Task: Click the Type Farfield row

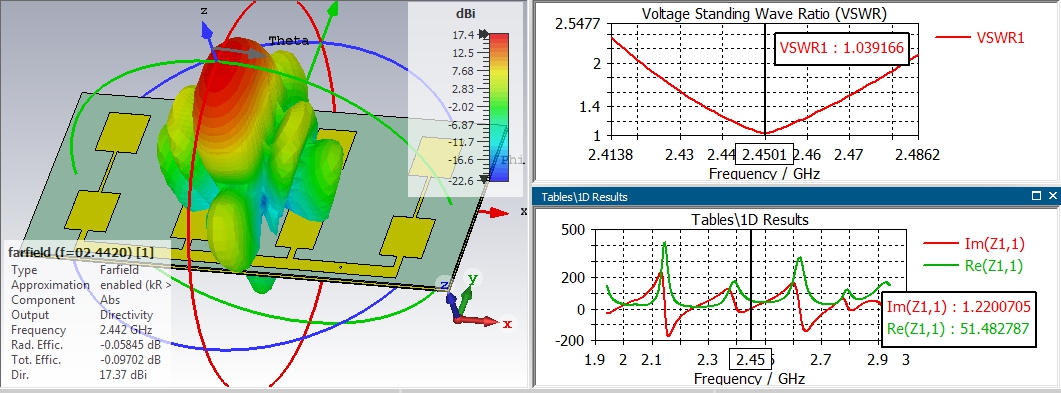Action: (74, 270)
